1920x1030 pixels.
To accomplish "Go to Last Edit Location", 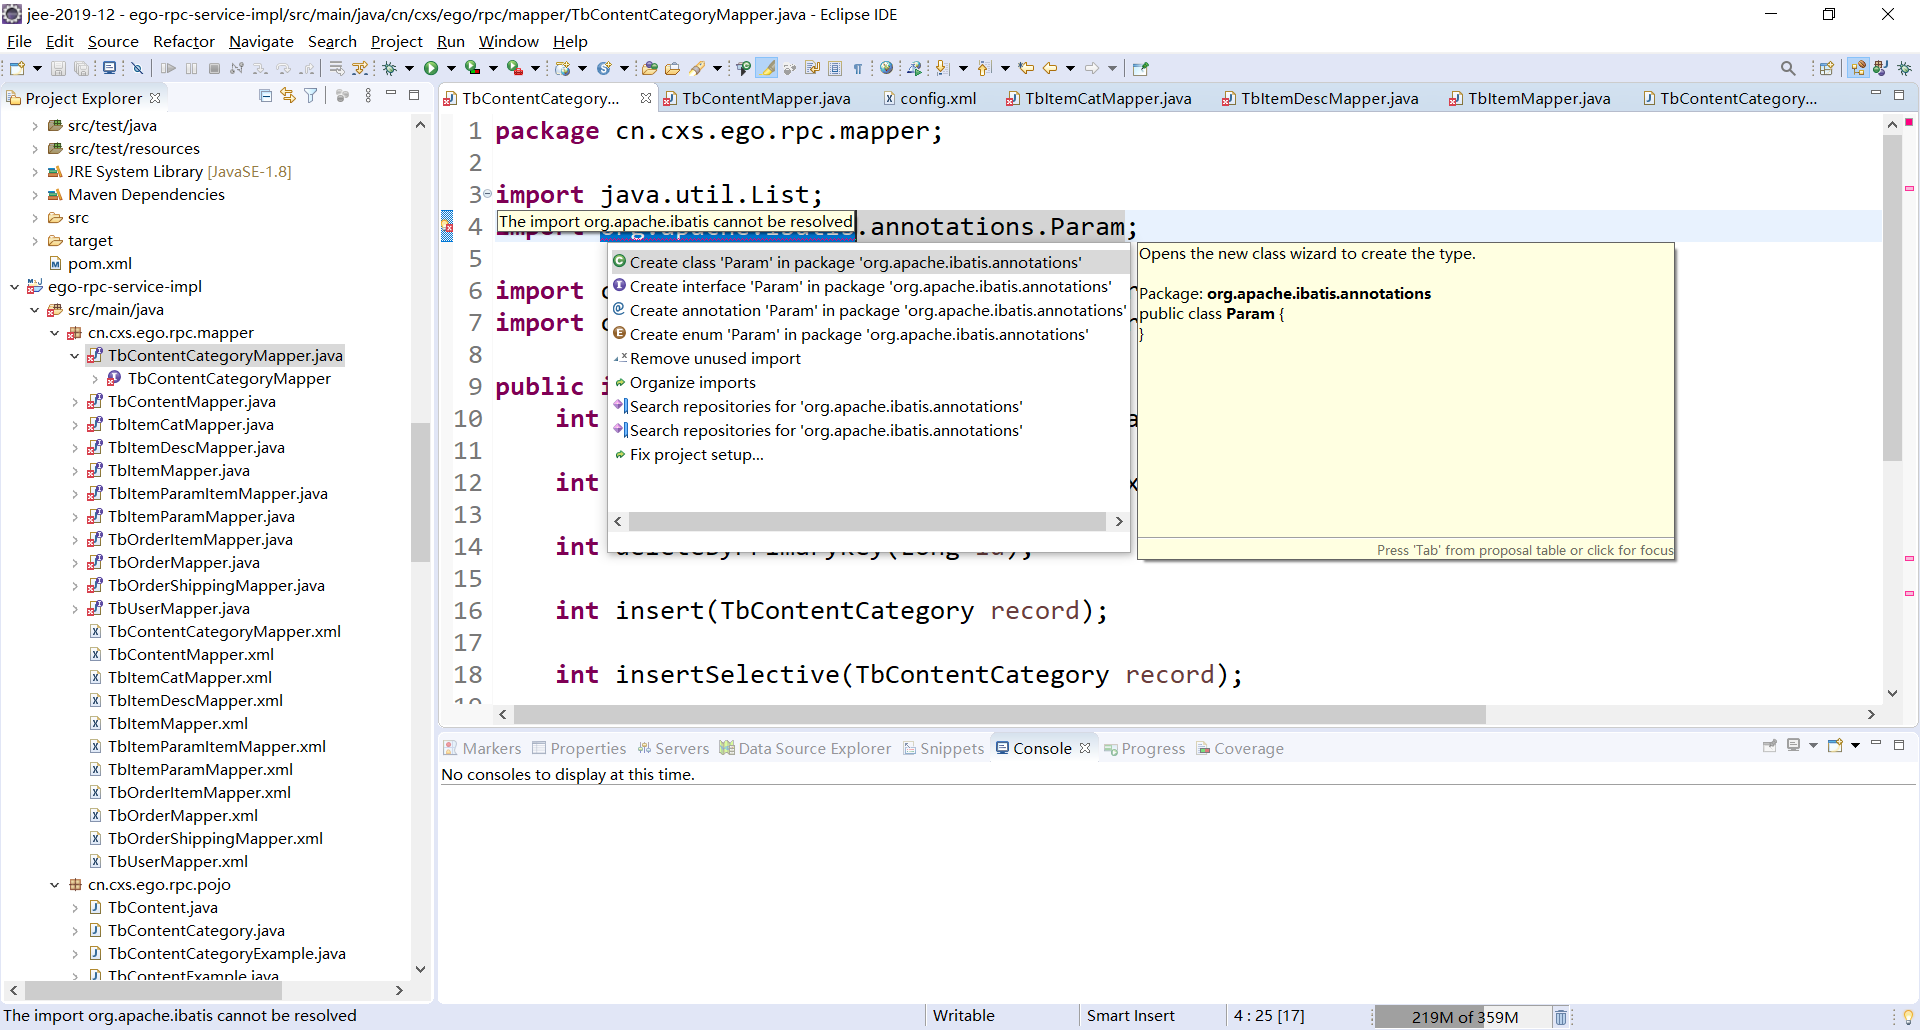I will click(1026, 68).
